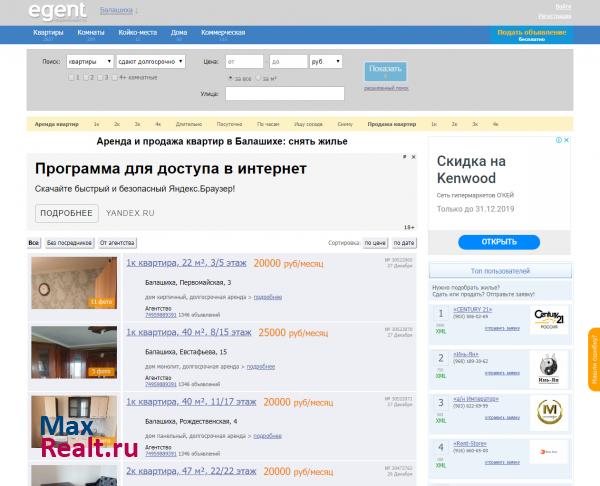Send request link under «Rent-Store»
The height and width of the screenshot is (486, 600).
click(x=502, y=462)
